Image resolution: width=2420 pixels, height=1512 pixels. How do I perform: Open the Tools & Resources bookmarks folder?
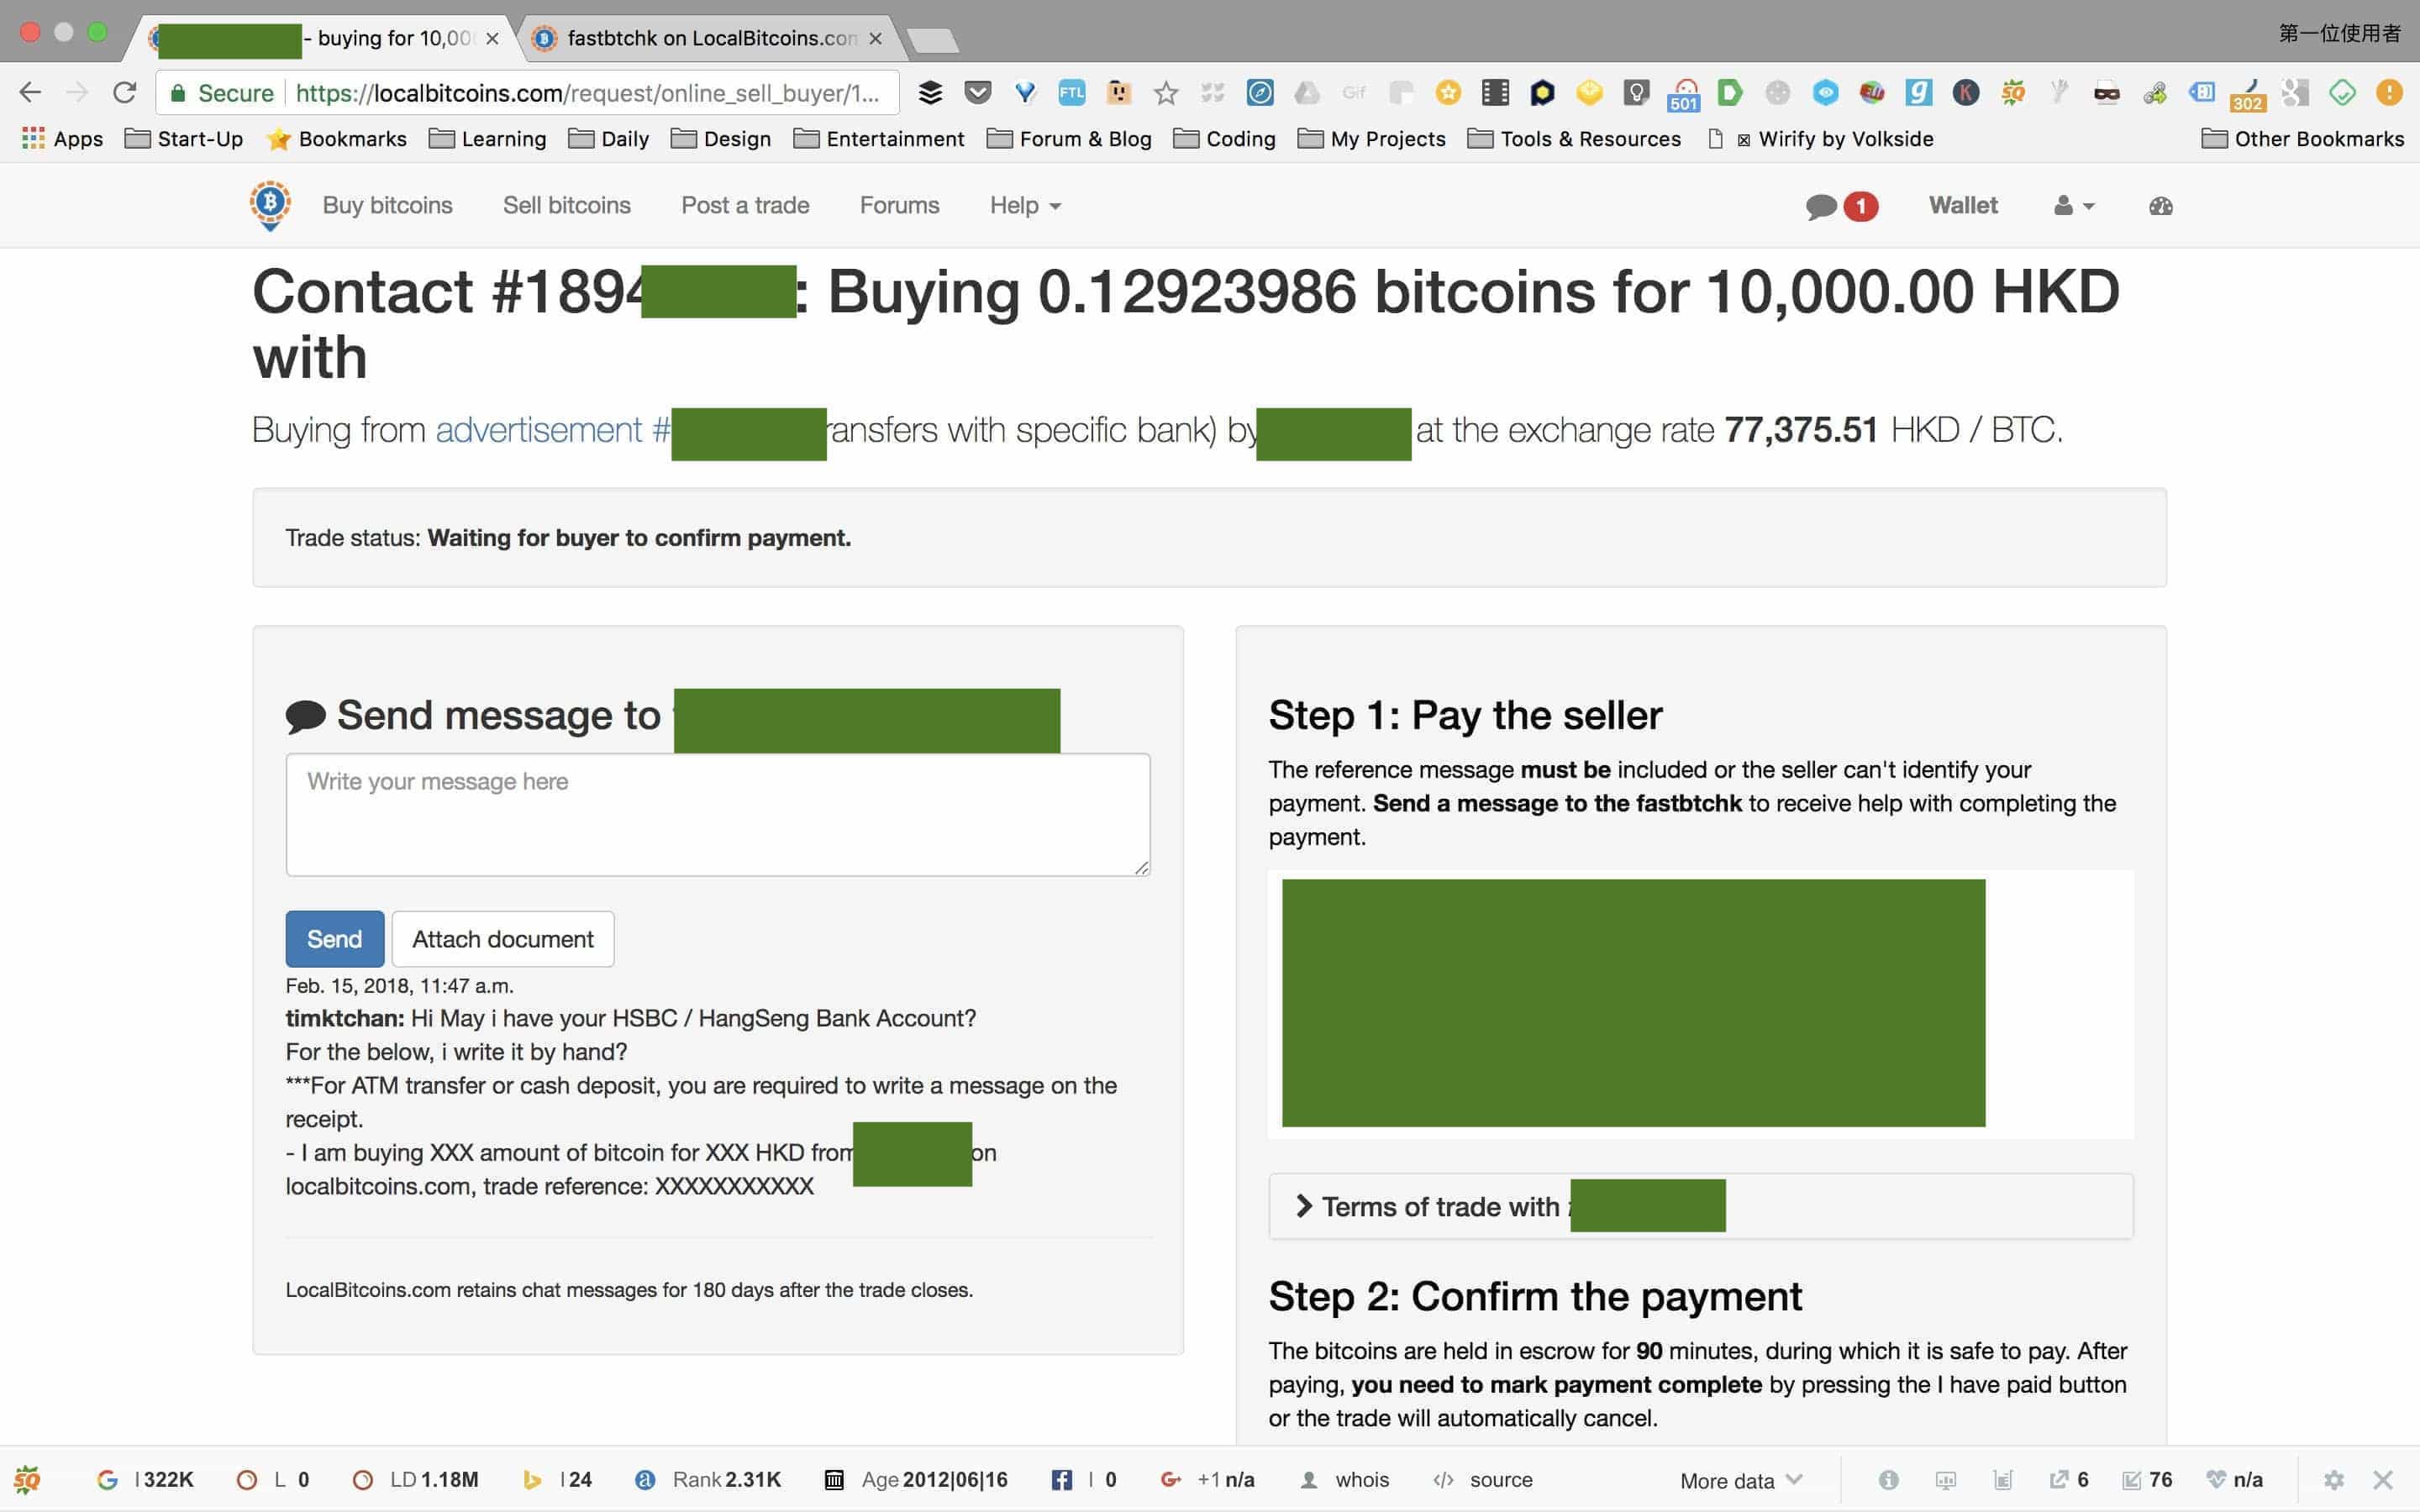pos(1574,139)
